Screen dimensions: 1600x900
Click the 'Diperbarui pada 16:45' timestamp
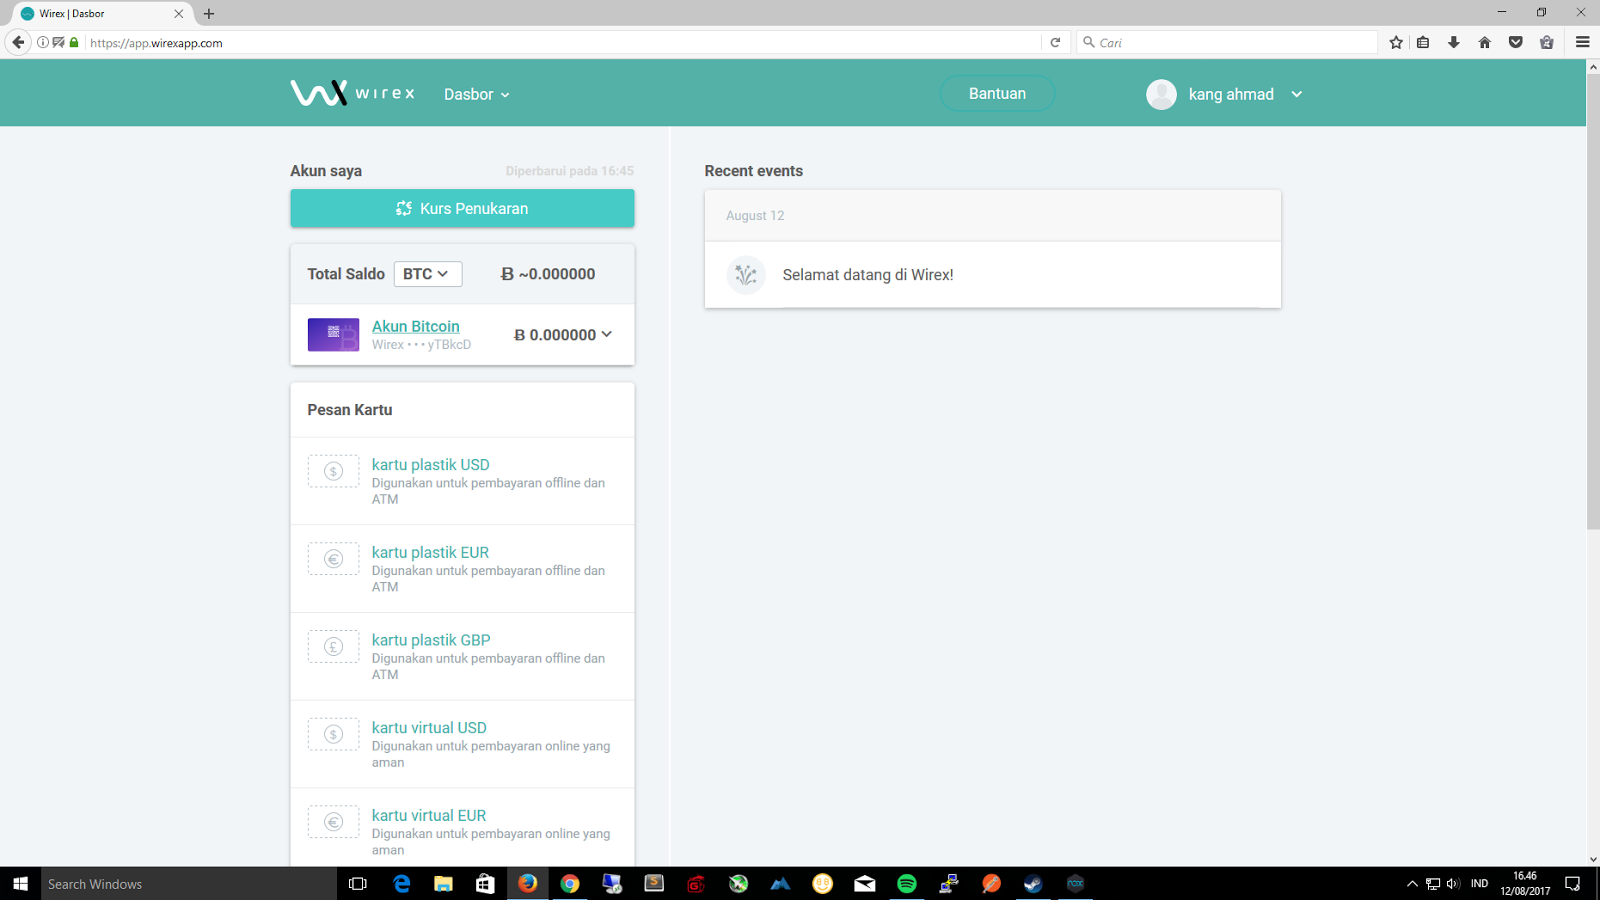coord(569,171)
